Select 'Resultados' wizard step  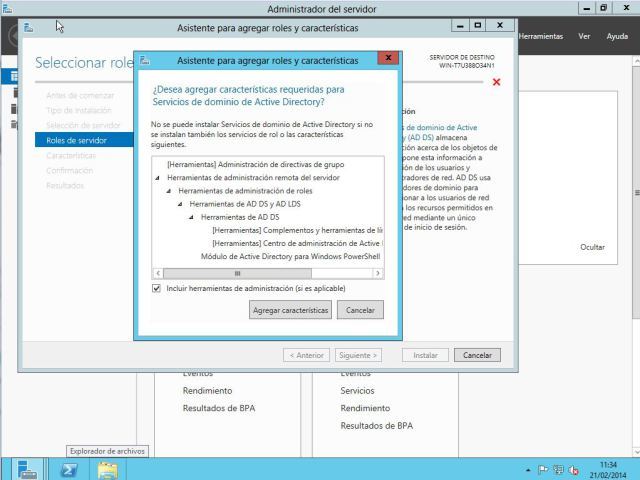[65, 186]
